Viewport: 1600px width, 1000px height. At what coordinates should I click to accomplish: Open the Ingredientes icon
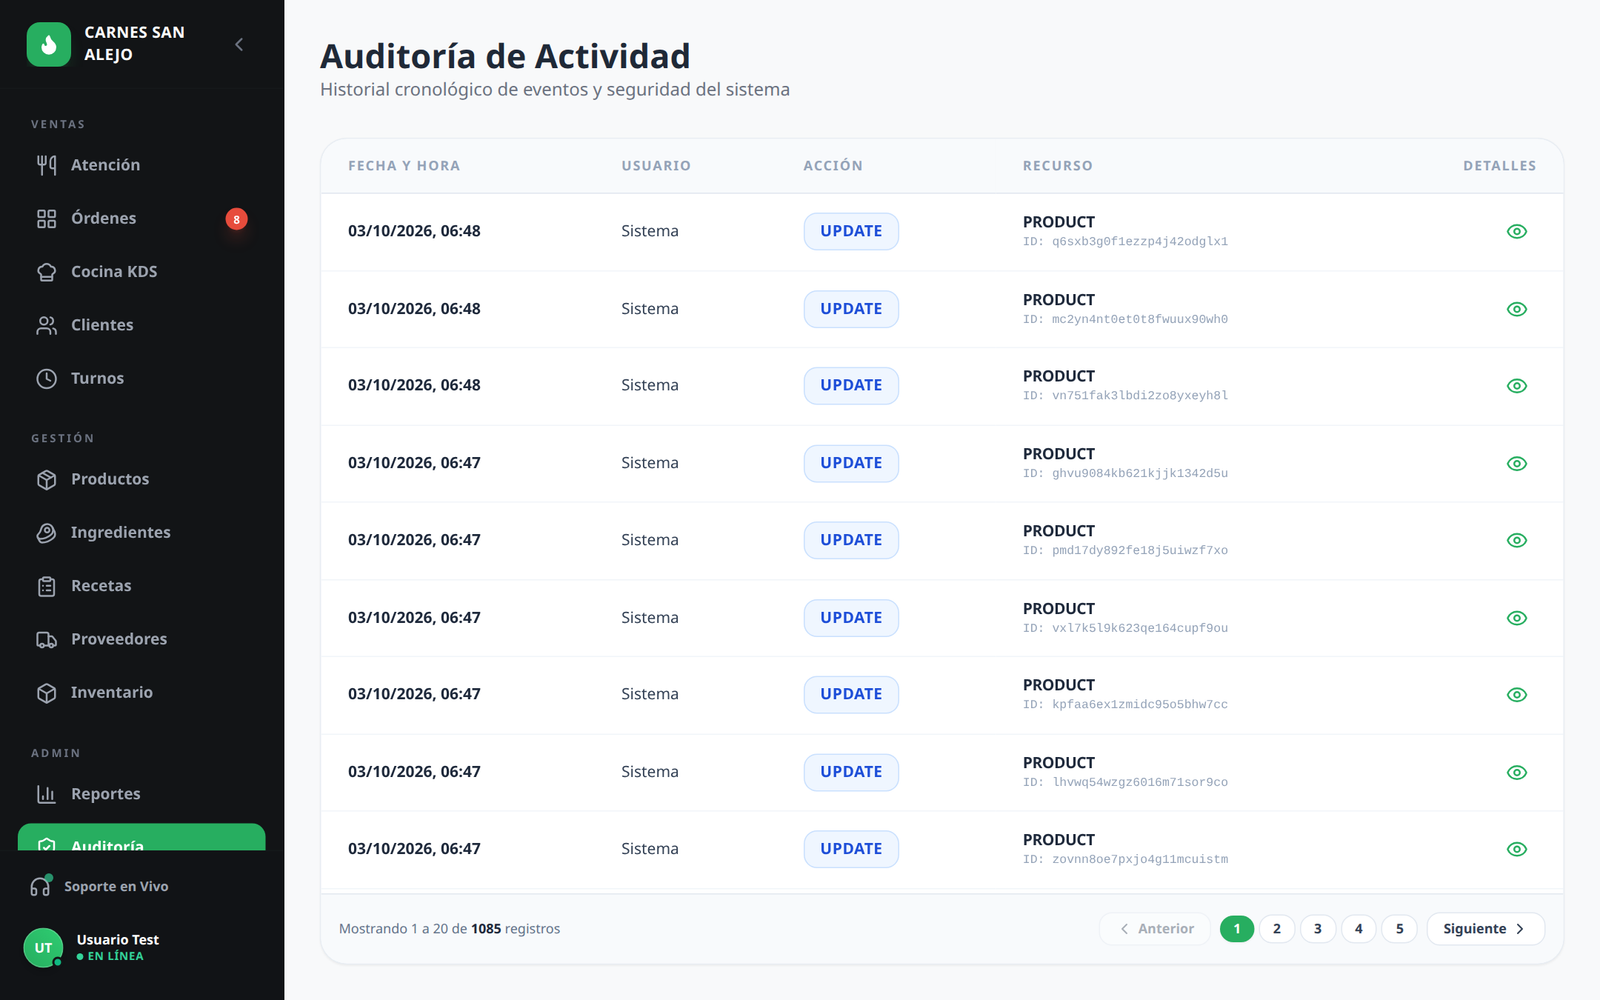point(47,532)
